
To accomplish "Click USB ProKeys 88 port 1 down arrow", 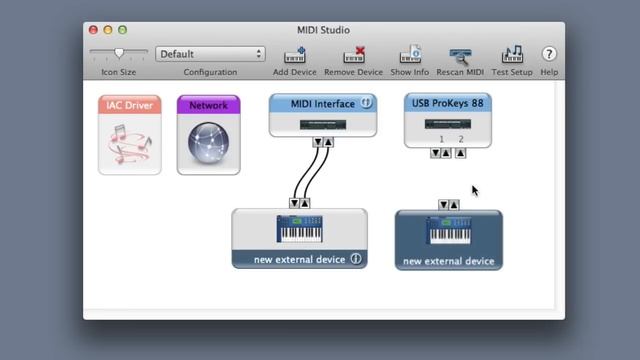I will 436,153.
